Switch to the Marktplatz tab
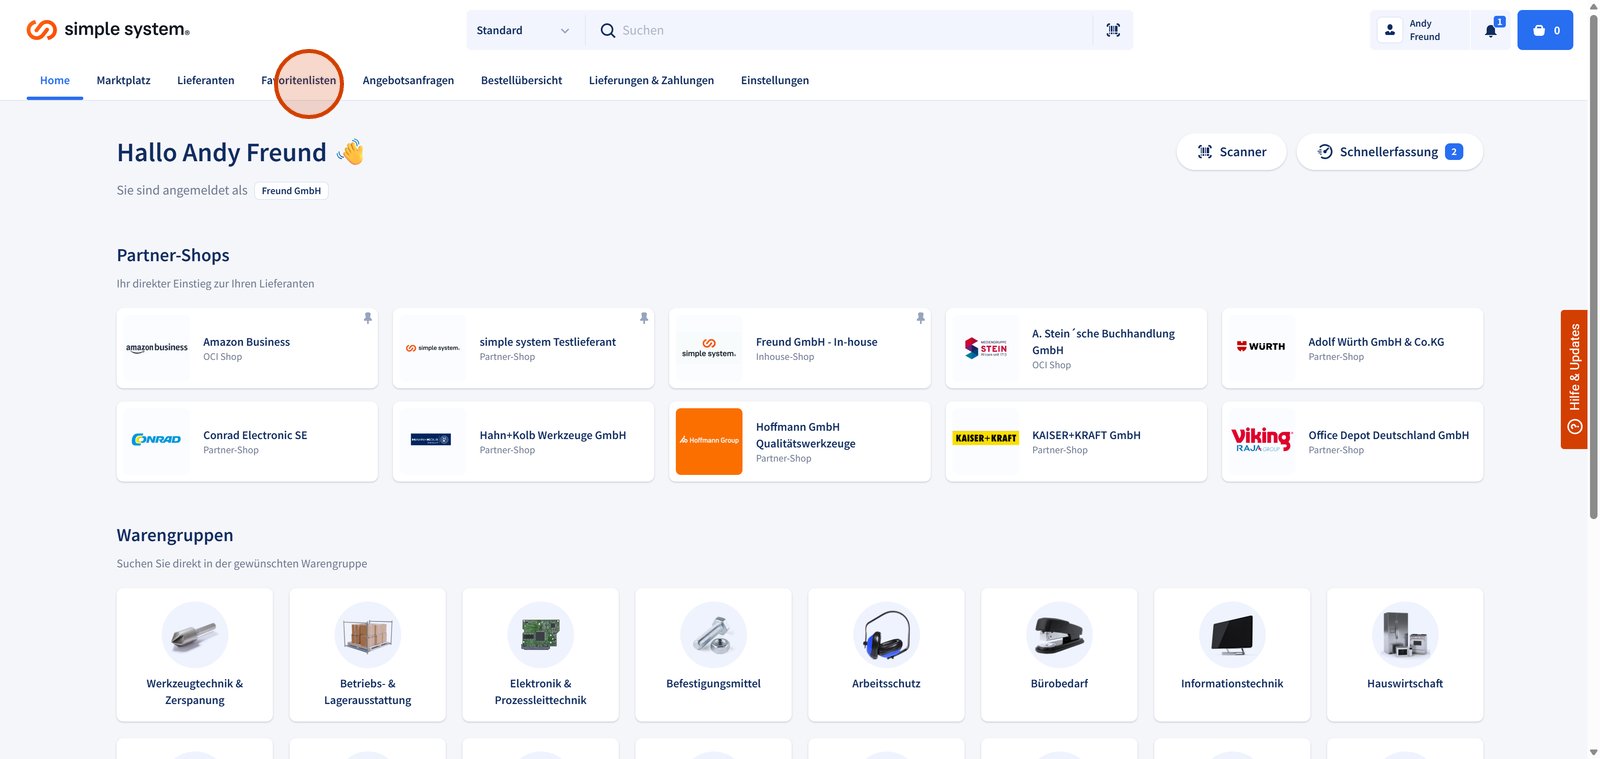Screen dimensions: 1600x759 coord(123,80)
